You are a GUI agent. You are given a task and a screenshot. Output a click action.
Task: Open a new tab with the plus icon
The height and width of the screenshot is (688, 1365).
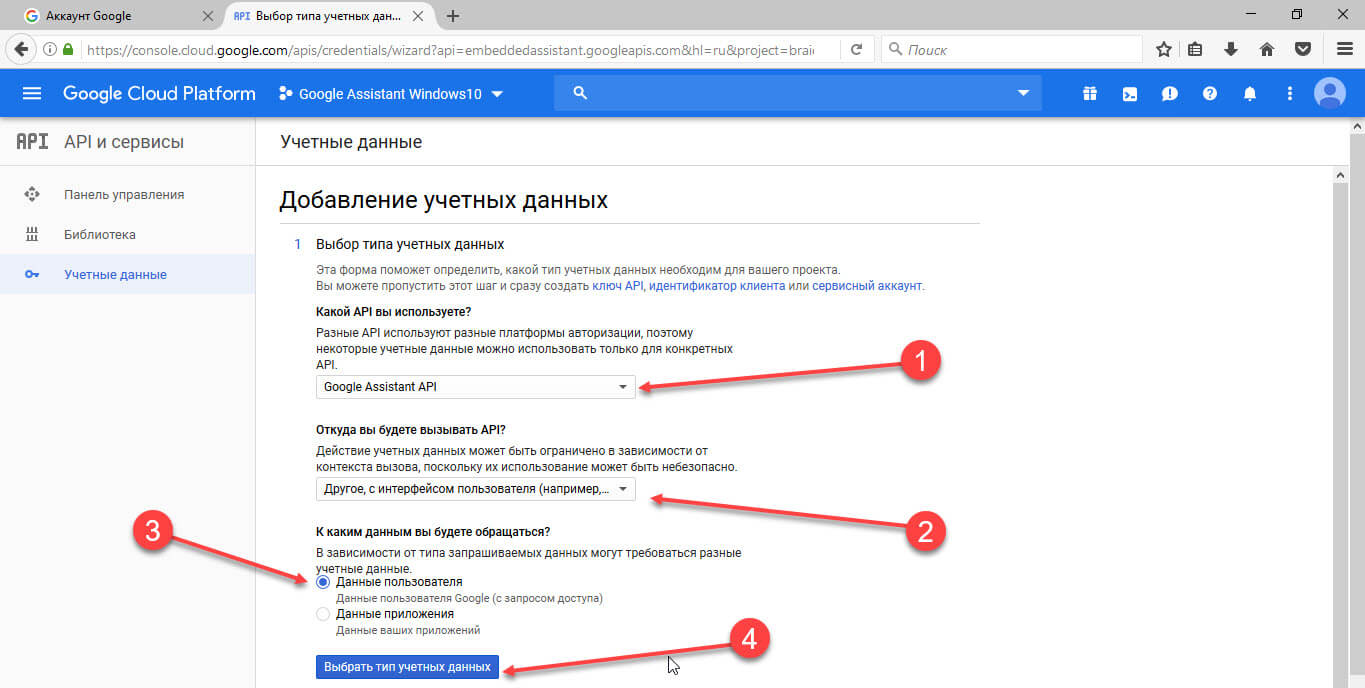[x=453, y=16]
